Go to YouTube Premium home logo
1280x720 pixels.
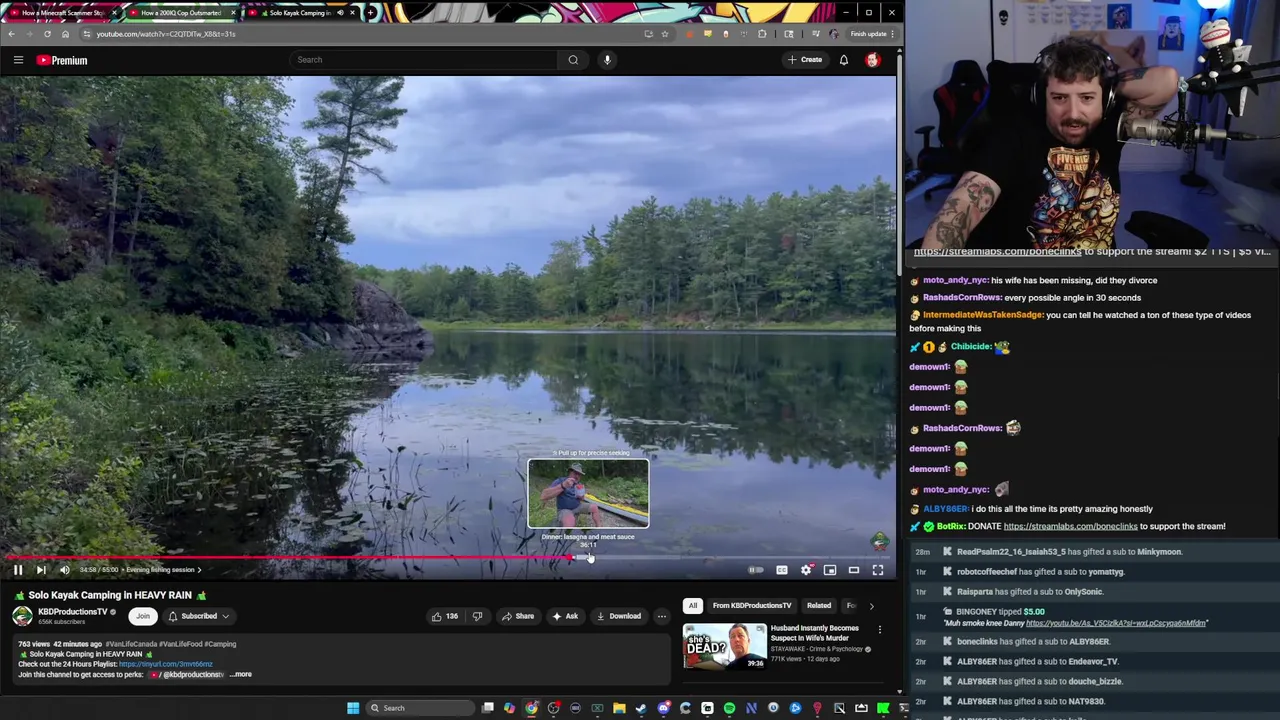tap(62, 60)
